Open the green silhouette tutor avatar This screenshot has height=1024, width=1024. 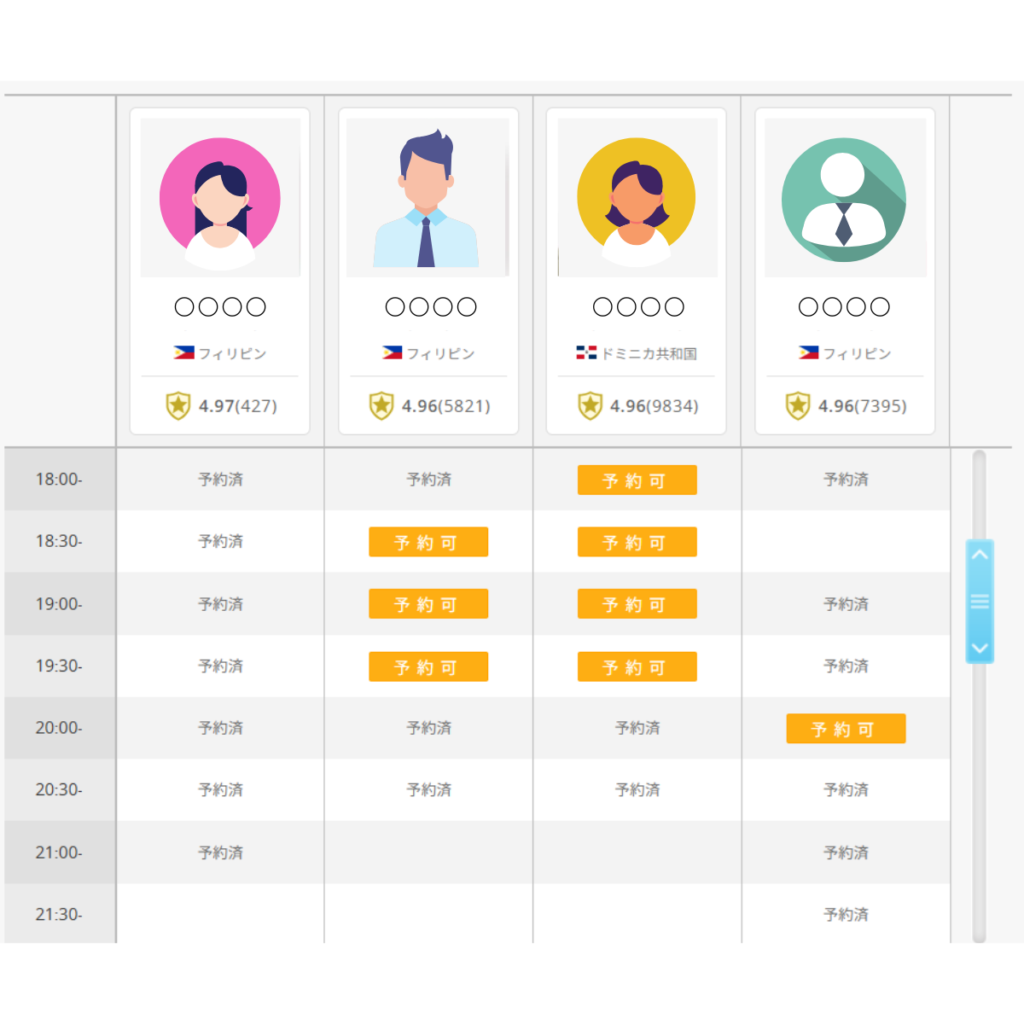[x=844, y=198]
